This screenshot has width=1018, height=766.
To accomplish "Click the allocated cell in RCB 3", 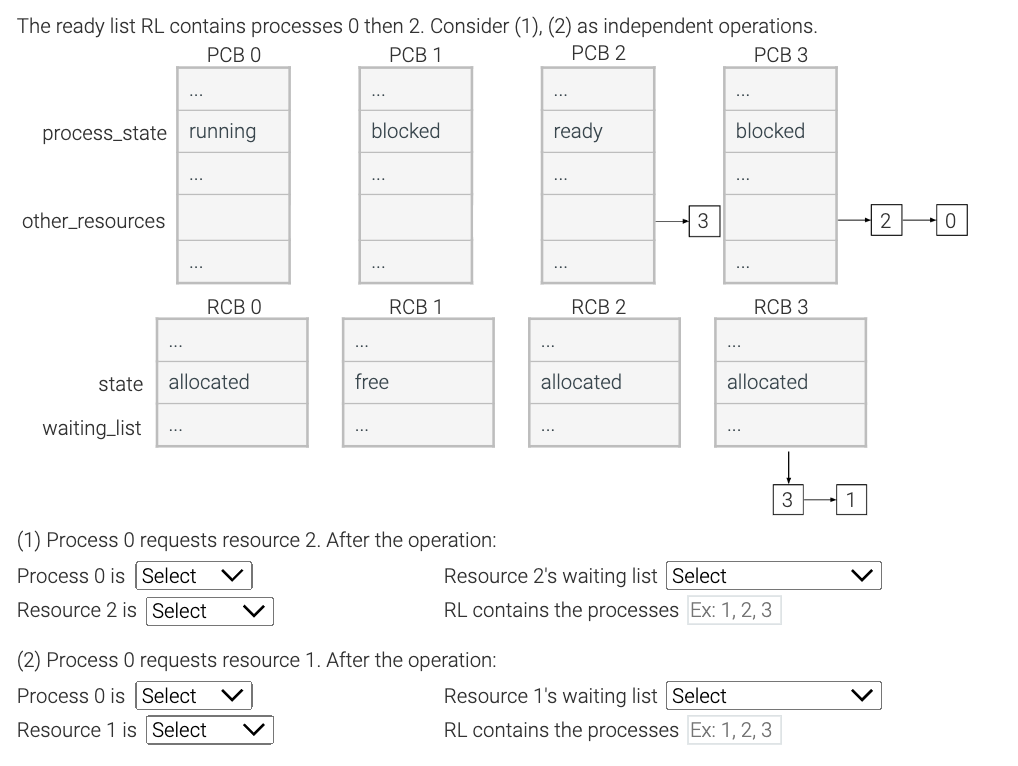I will pos(789,382).
